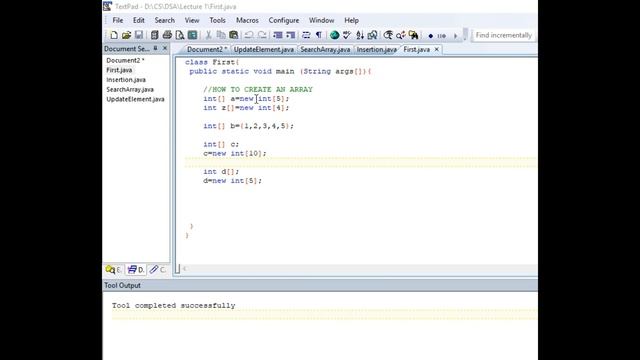Click the TextPad title bar app icon
Image resolution: width=640 pixels, height=360 pixels.
pyautogui.click(x=107, y=6)
